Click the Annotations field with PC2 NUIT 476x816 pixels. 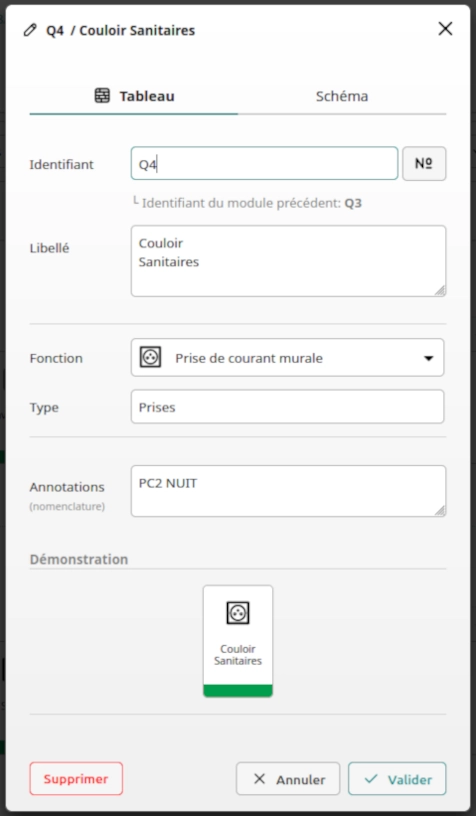(x=288, y=491)
